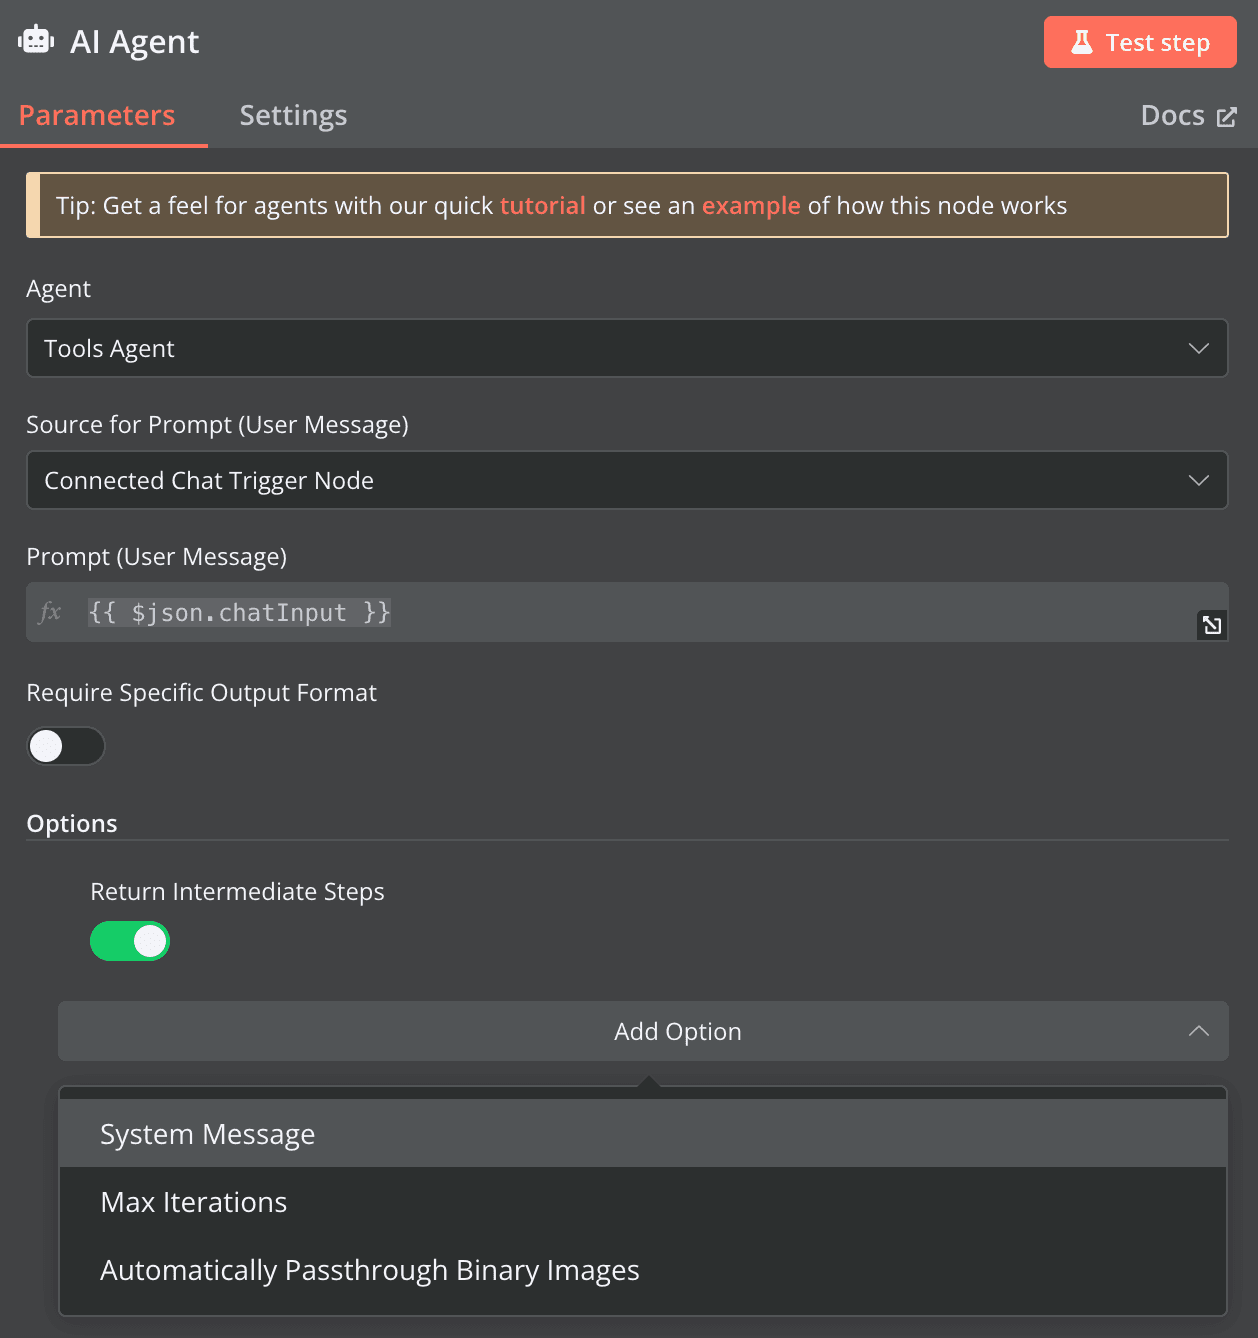
Task: Click the AI Agent robot icon
Action: pos(36,40)
